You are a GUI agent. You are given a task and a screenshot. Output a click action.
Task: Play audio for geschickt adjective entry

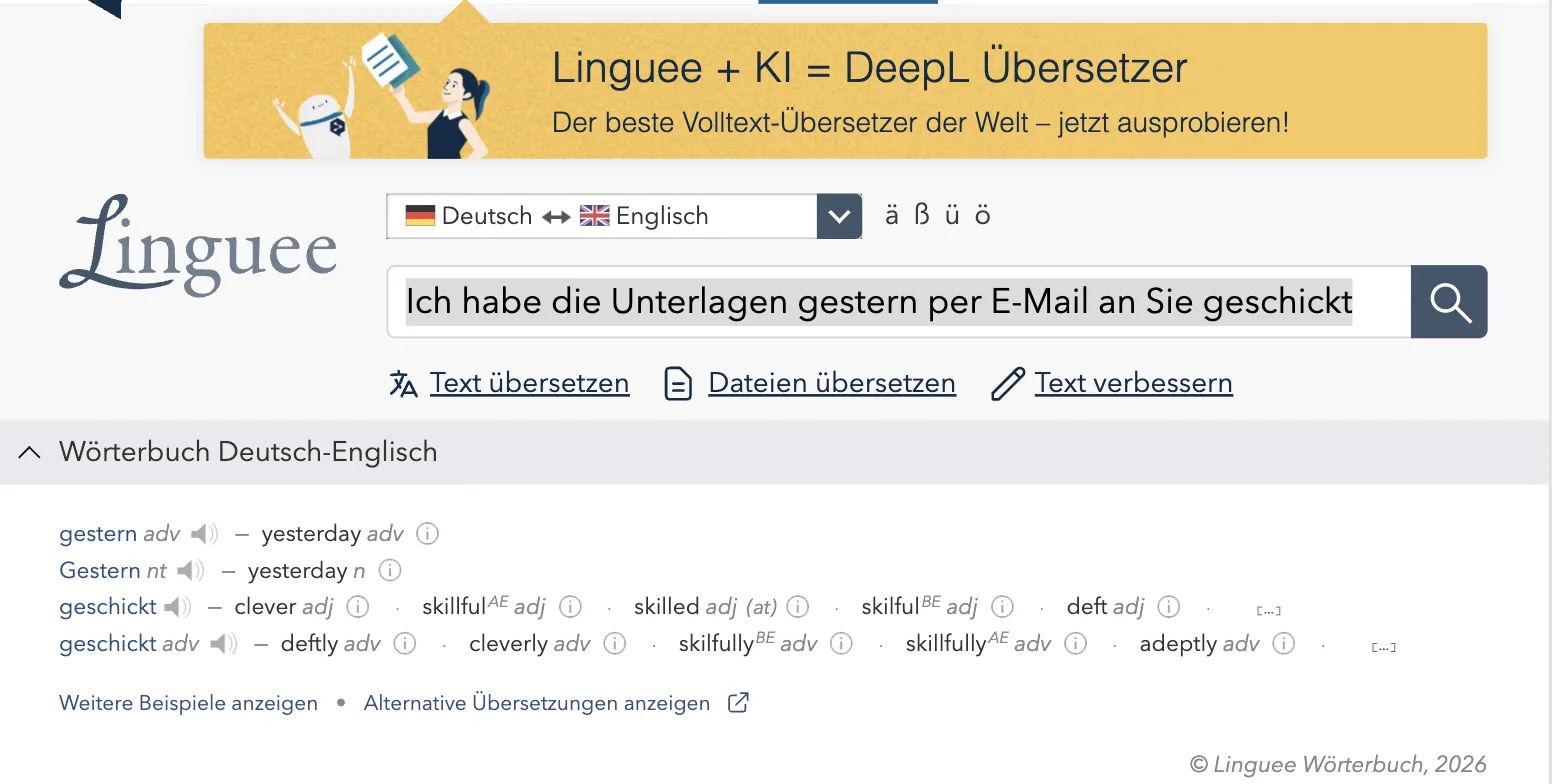[177, 607]
